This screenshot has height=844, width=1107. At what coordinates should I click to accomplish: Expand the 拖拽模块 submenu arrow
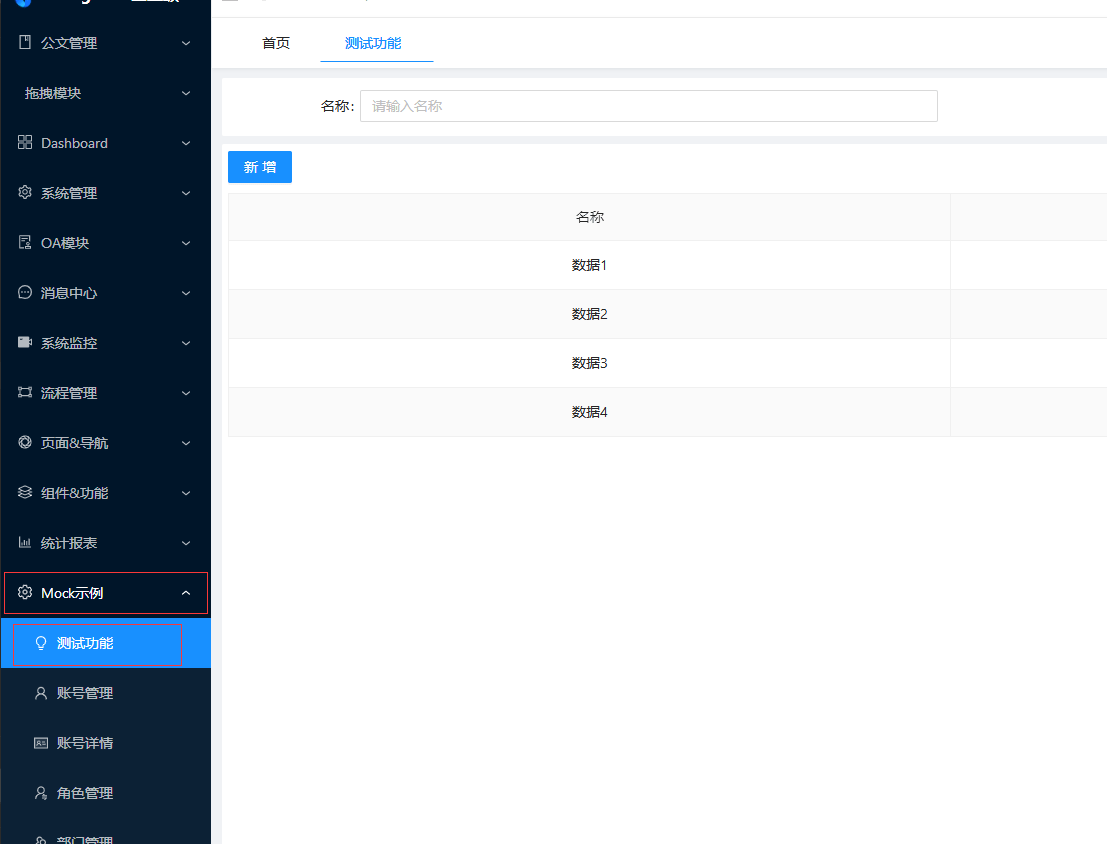pos(186,93)
